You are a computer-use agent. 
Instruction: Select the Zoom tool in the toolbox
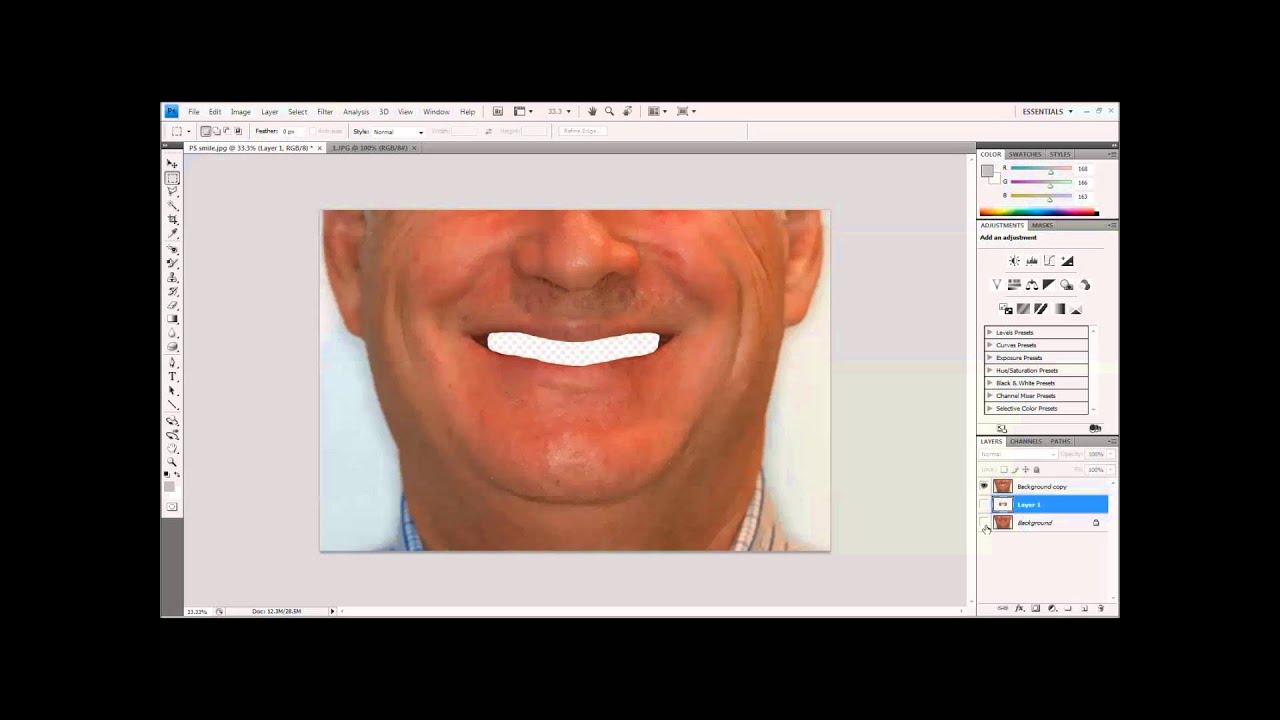[x=172, y=463]
